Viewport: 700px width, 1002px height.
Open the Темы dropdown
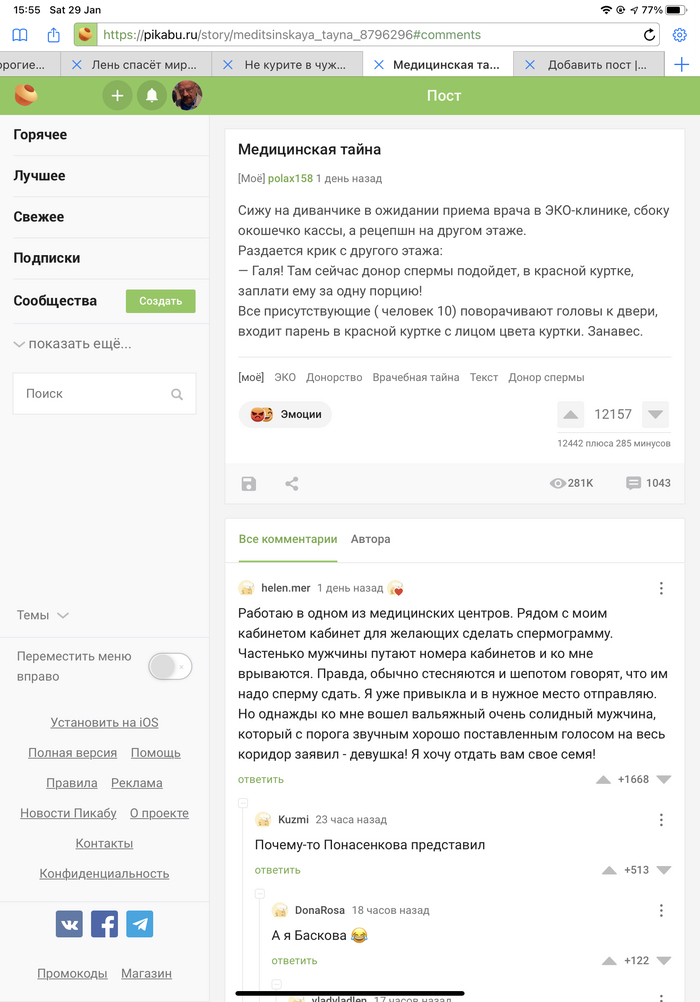(x=43, y=616)
